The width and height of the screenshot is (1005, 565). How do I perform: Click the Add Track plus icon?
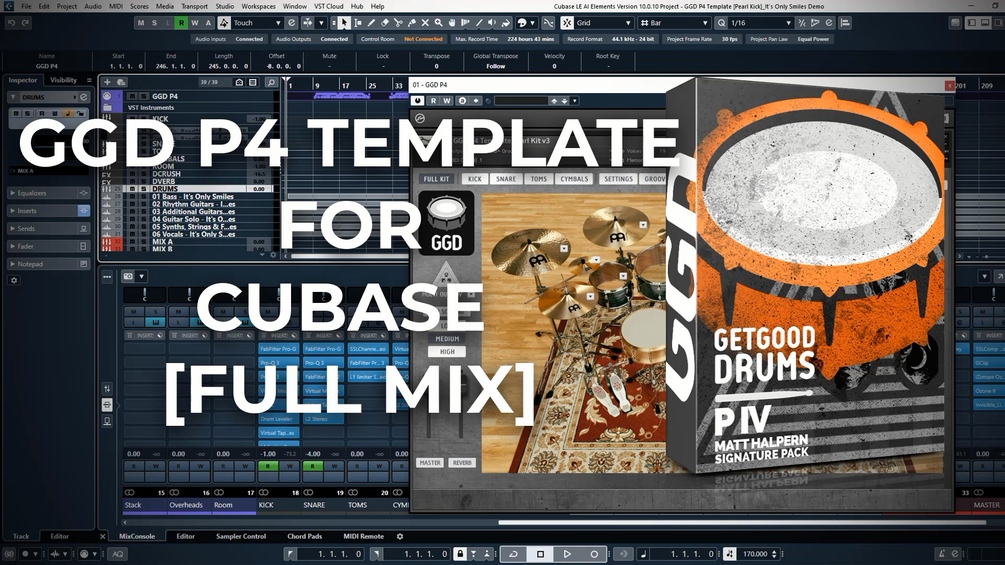click(x=107, y=82)
